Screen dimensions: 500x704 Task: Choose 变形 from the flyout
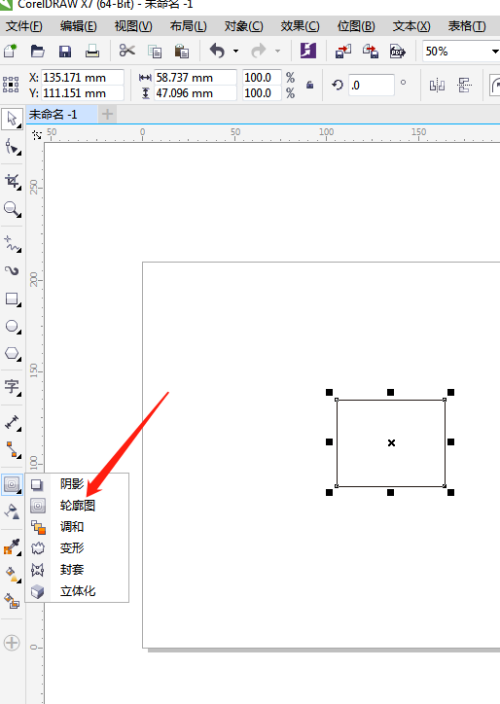(77, 548)
